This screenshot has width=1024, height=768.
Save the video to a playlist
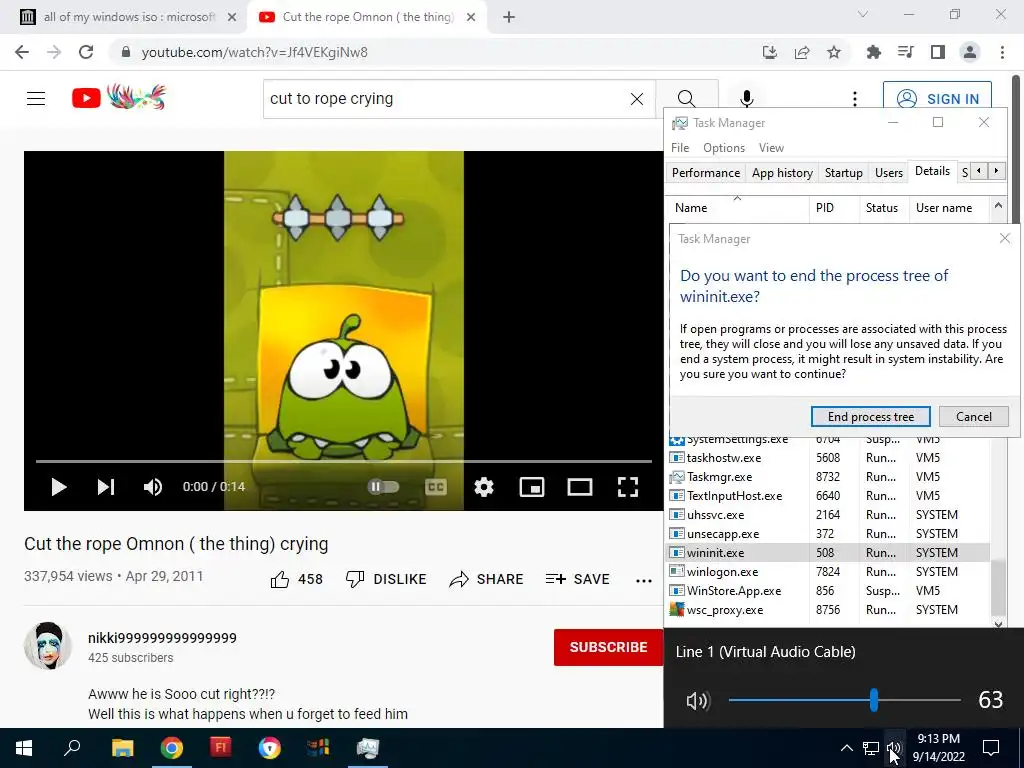pyautogui.click(x=577, y=579)
